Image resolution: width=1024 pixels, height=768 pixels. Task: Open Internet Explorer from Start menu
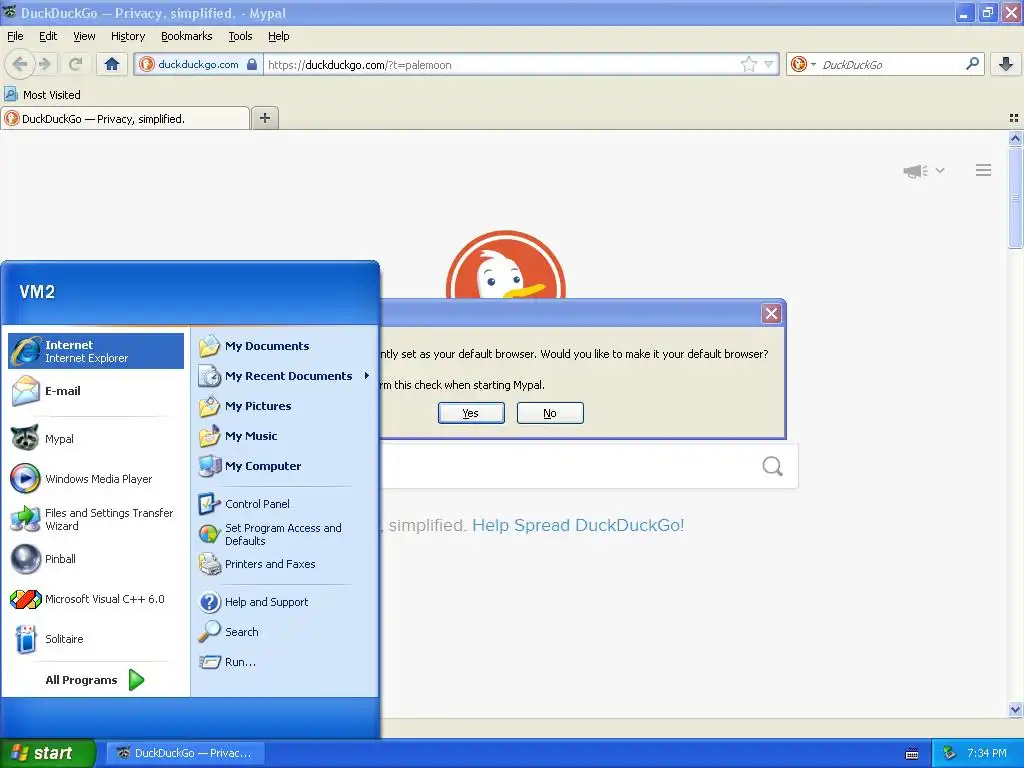coord(96,351)
